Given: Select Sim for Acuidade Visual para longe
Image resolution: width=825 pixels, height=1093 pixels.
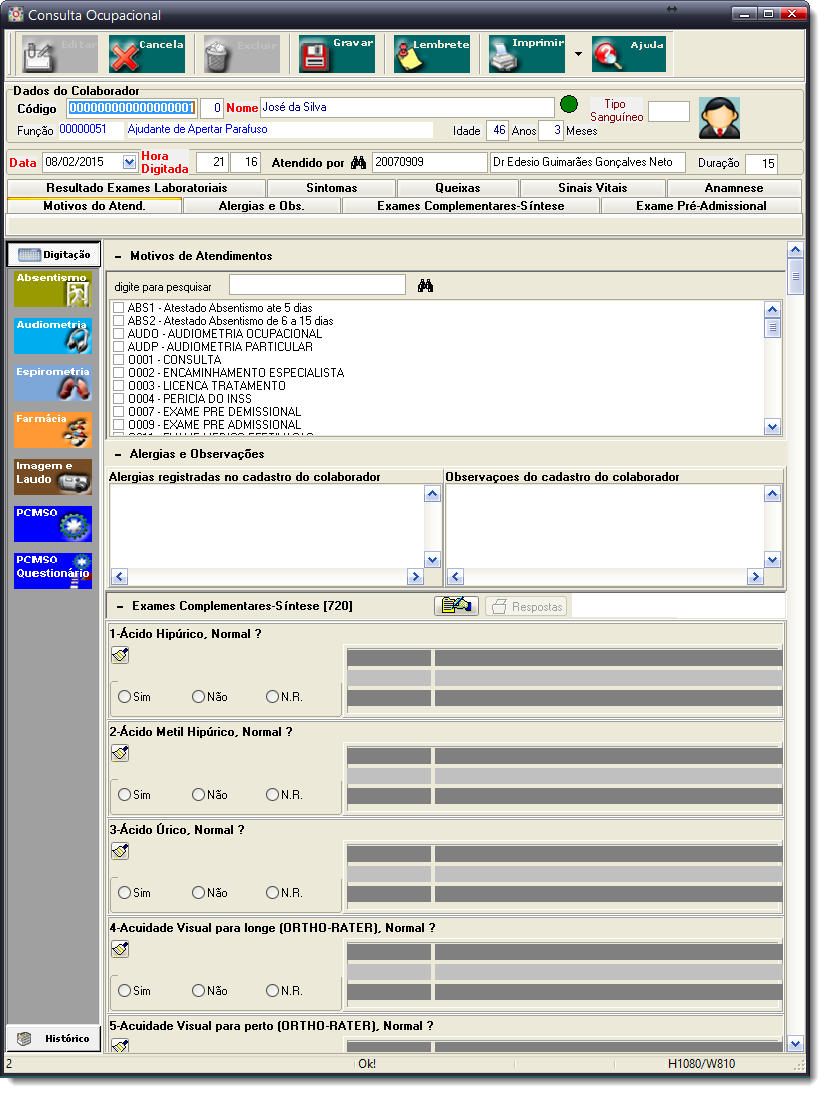Looking at the screenshot, I should [x=125, y=991].
